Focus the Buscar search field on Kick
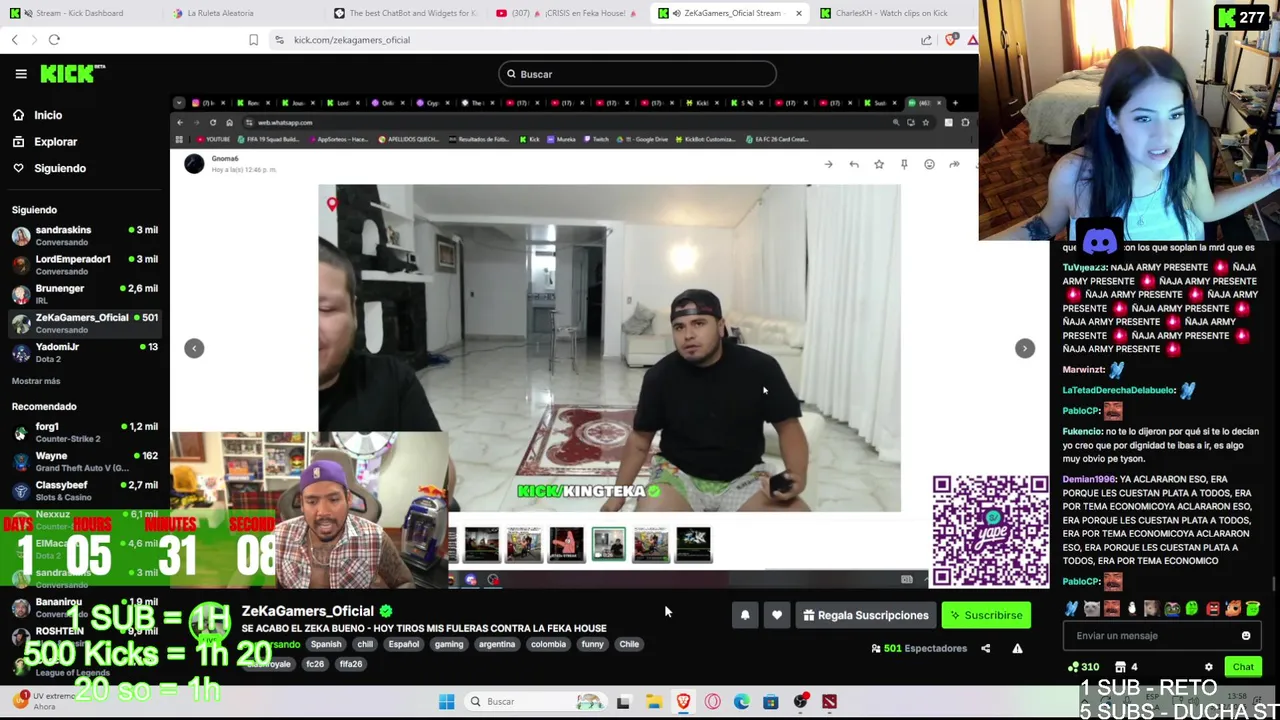Screen dimensions: 1280x720 point(637,74)
